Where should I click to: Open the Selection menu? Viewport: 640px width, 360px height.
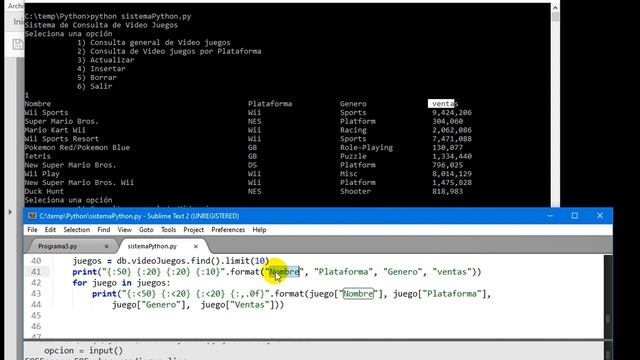76,230
